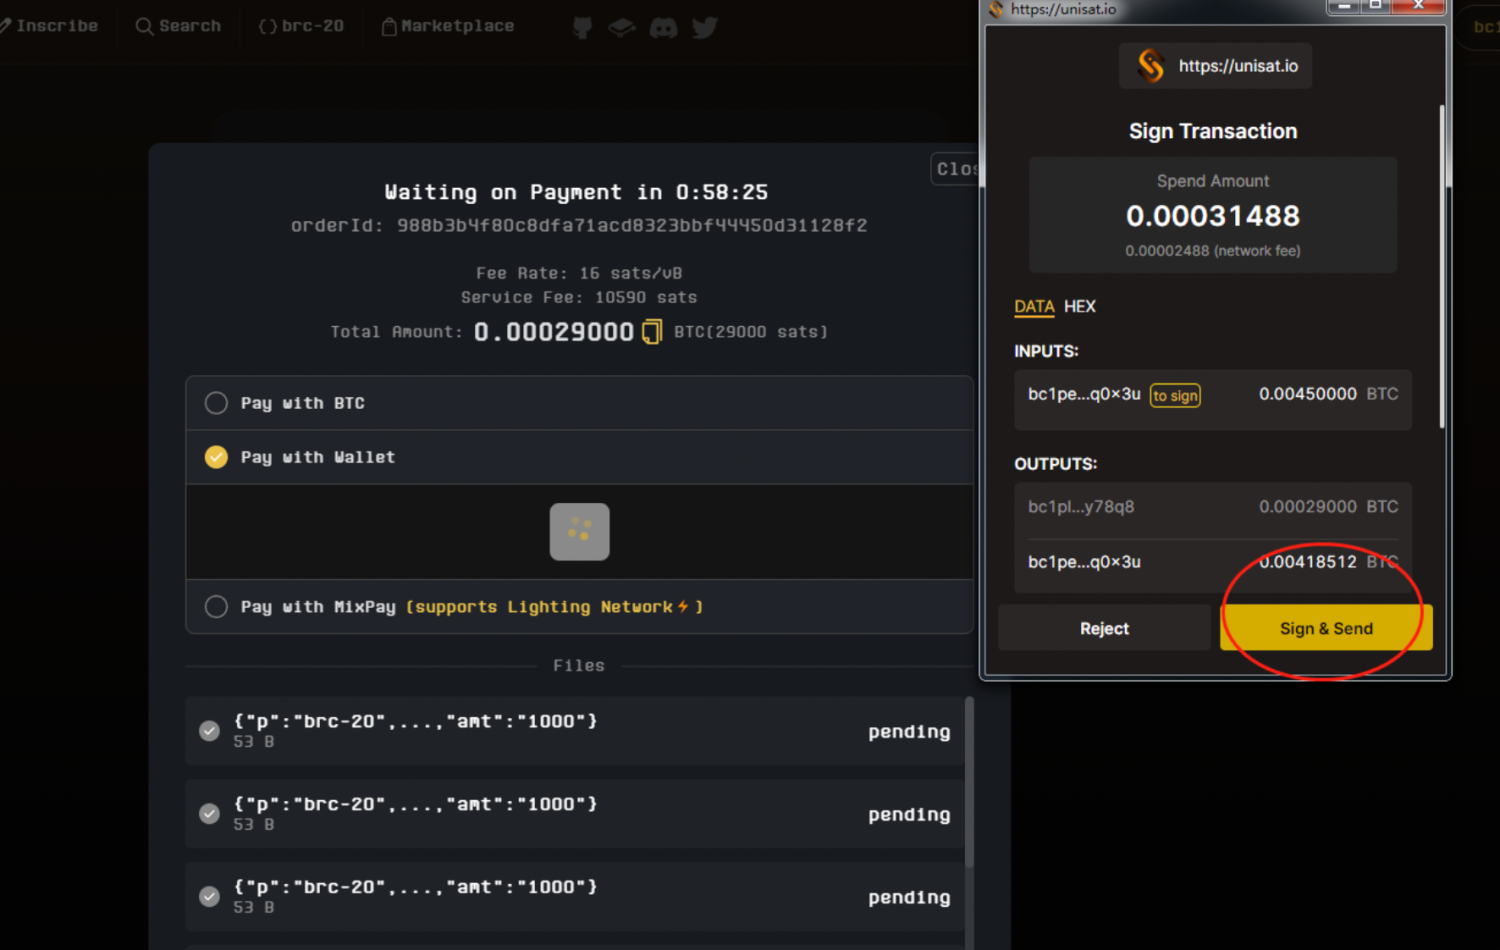
Task: Click the output amount 0.00029000 BTC
Action: pyautogui.click(x=1328, y=507)
